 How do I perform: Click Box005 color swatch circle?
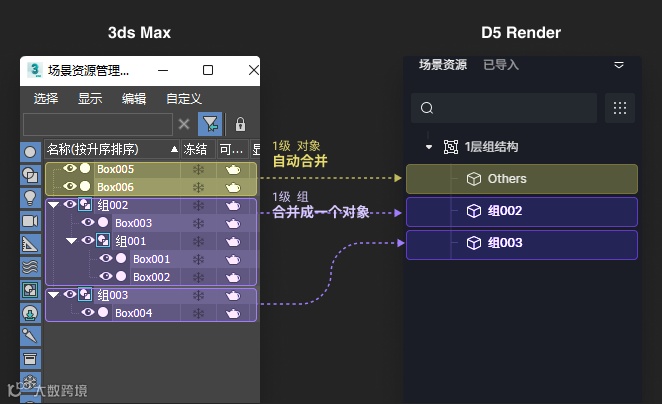click(85, 168)
